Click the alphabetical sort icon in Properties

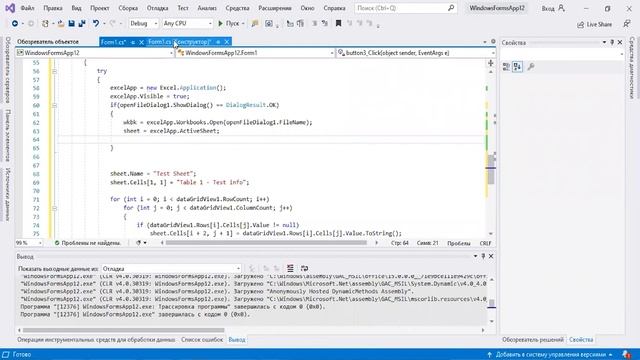click(517, 67)
